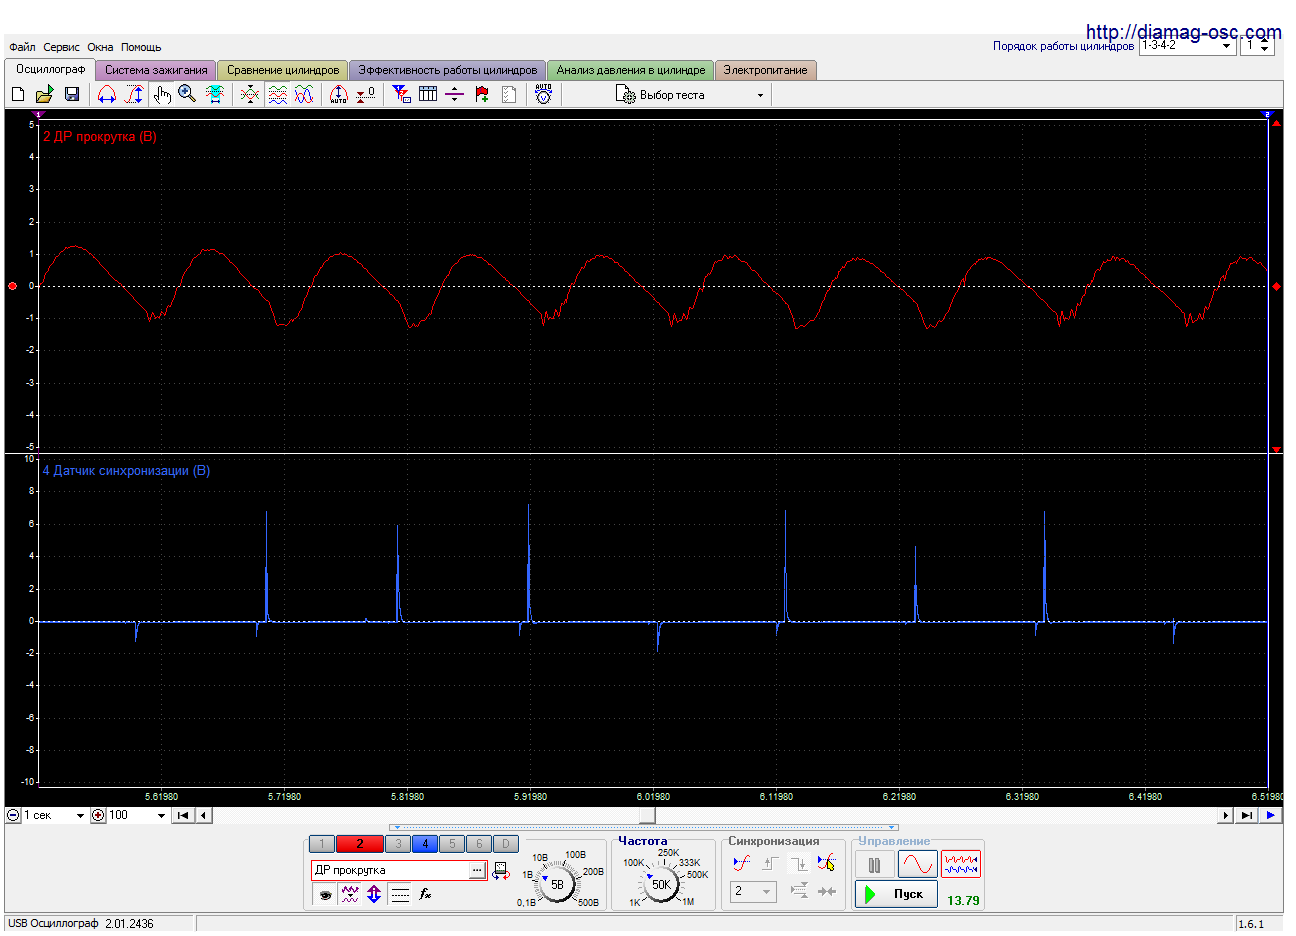
Task: Click the purple divider line icon
Action: 455,94
